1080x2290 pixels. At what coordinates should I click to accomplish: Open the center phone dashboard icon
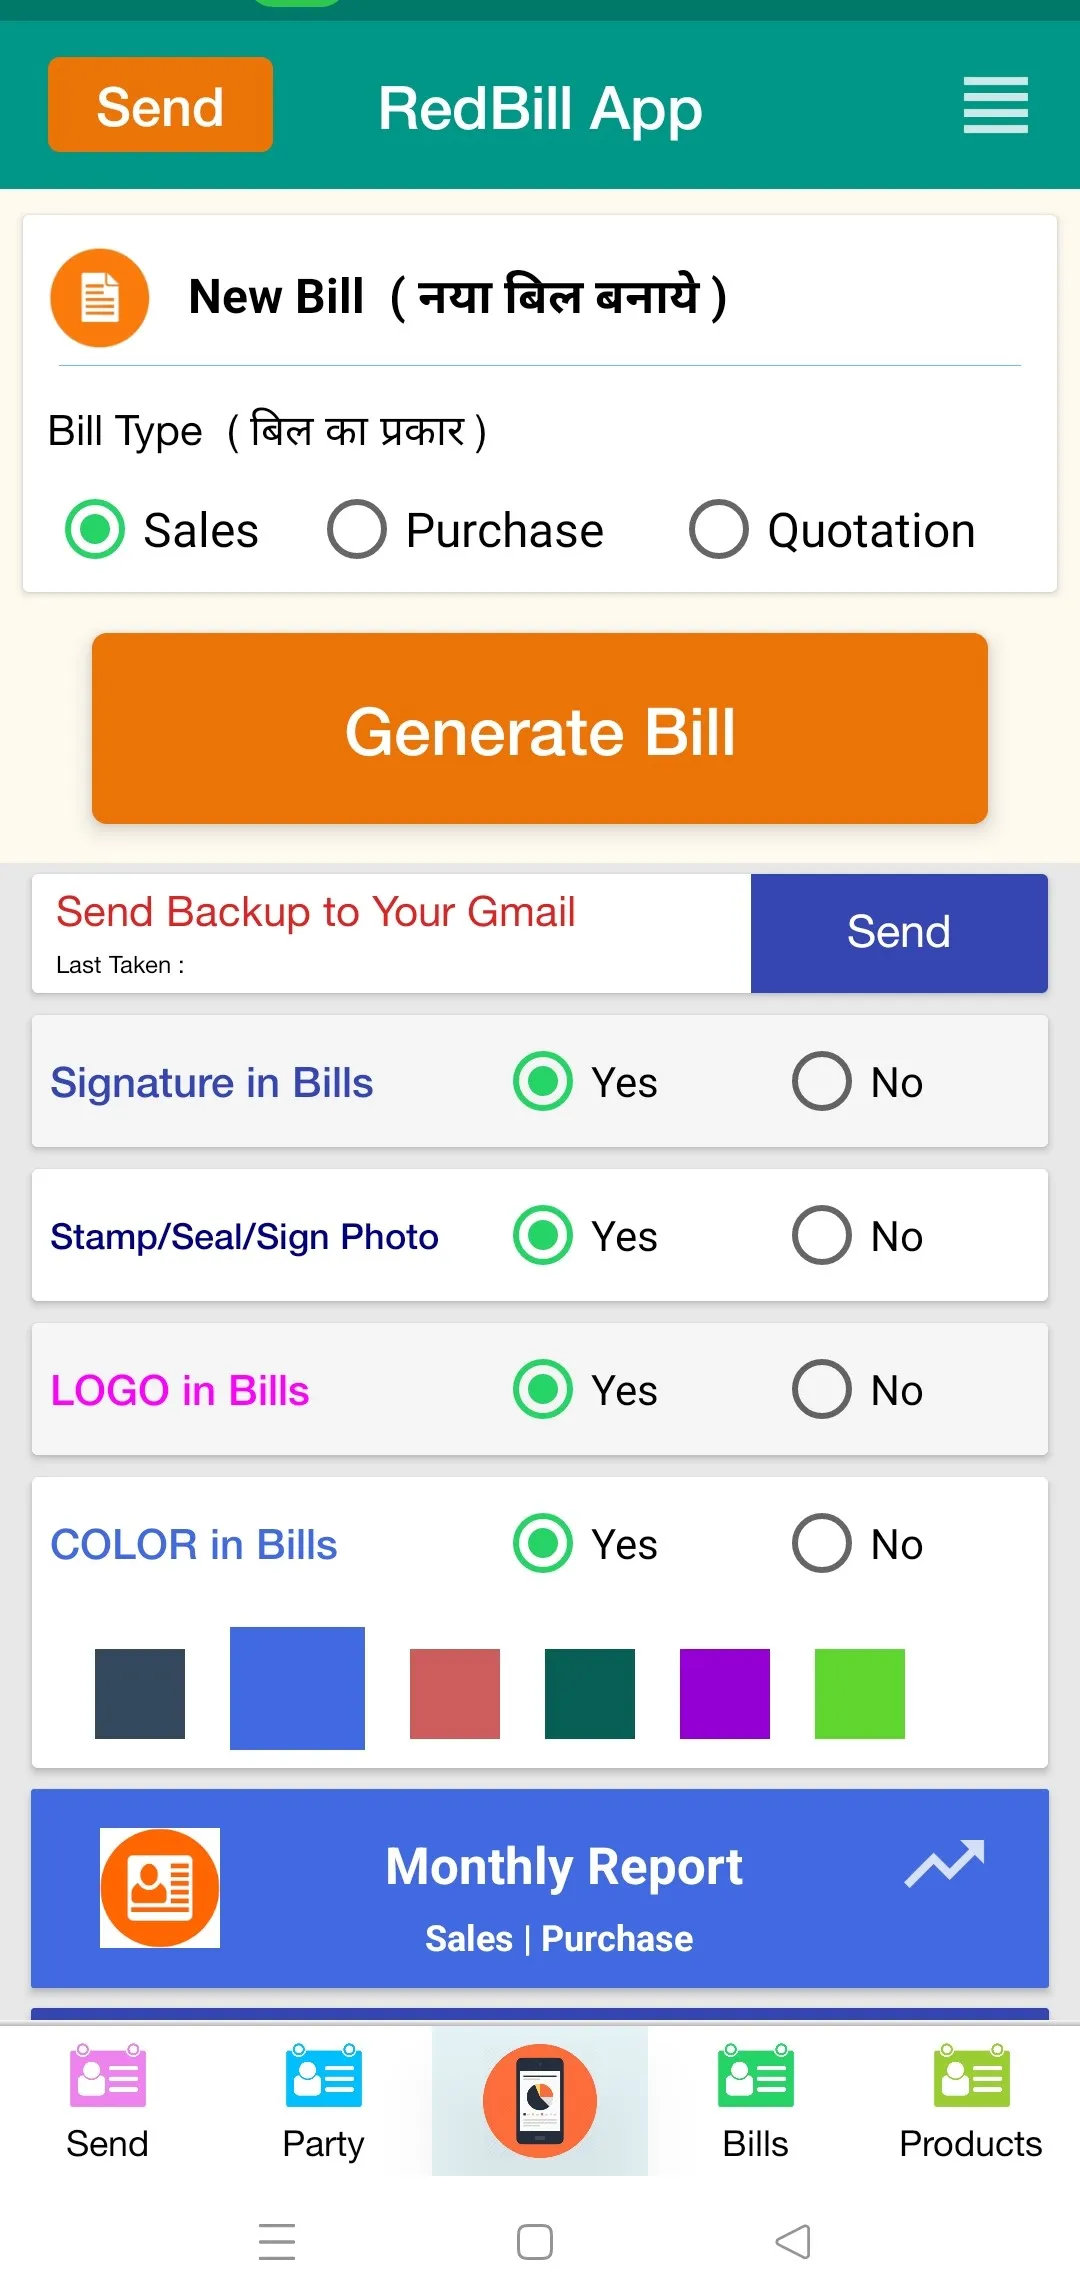tap(540, 2100)
